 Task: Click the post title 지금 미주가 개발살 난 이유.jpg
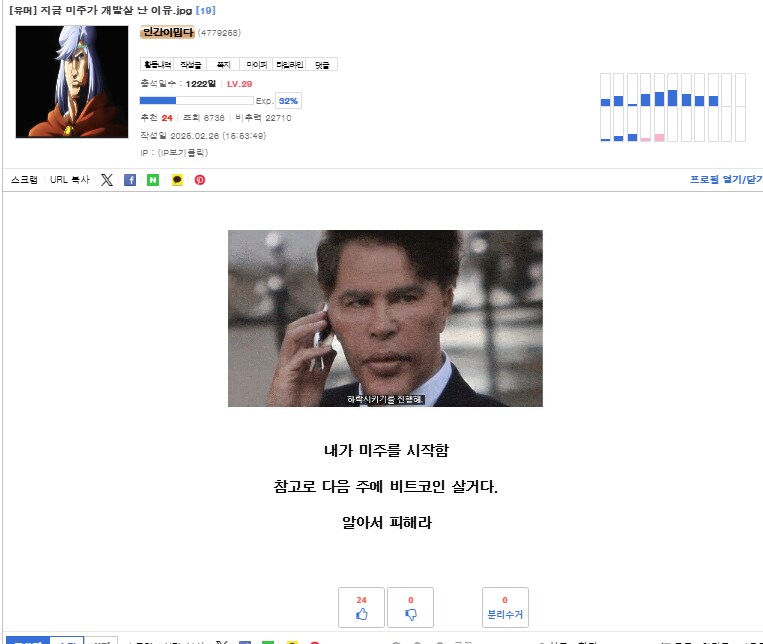[x=116, y=10]
